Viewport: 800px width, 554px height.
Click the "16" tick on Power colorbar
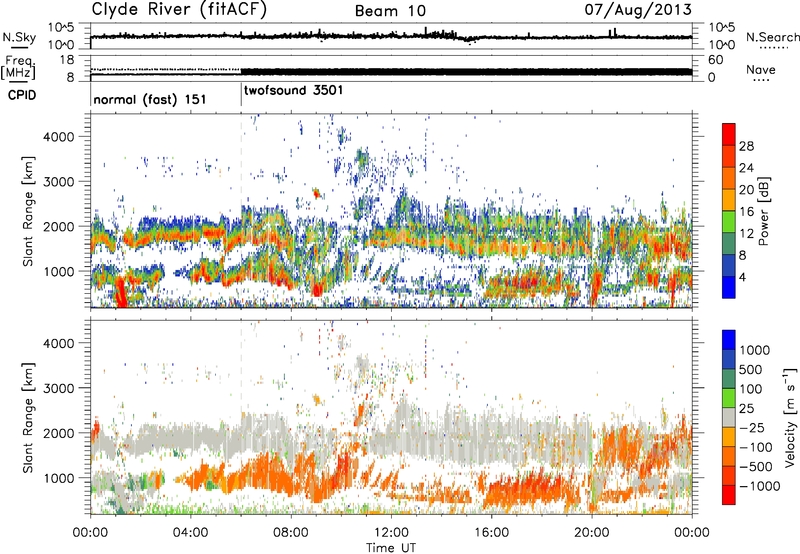click(x=746, y=212)
